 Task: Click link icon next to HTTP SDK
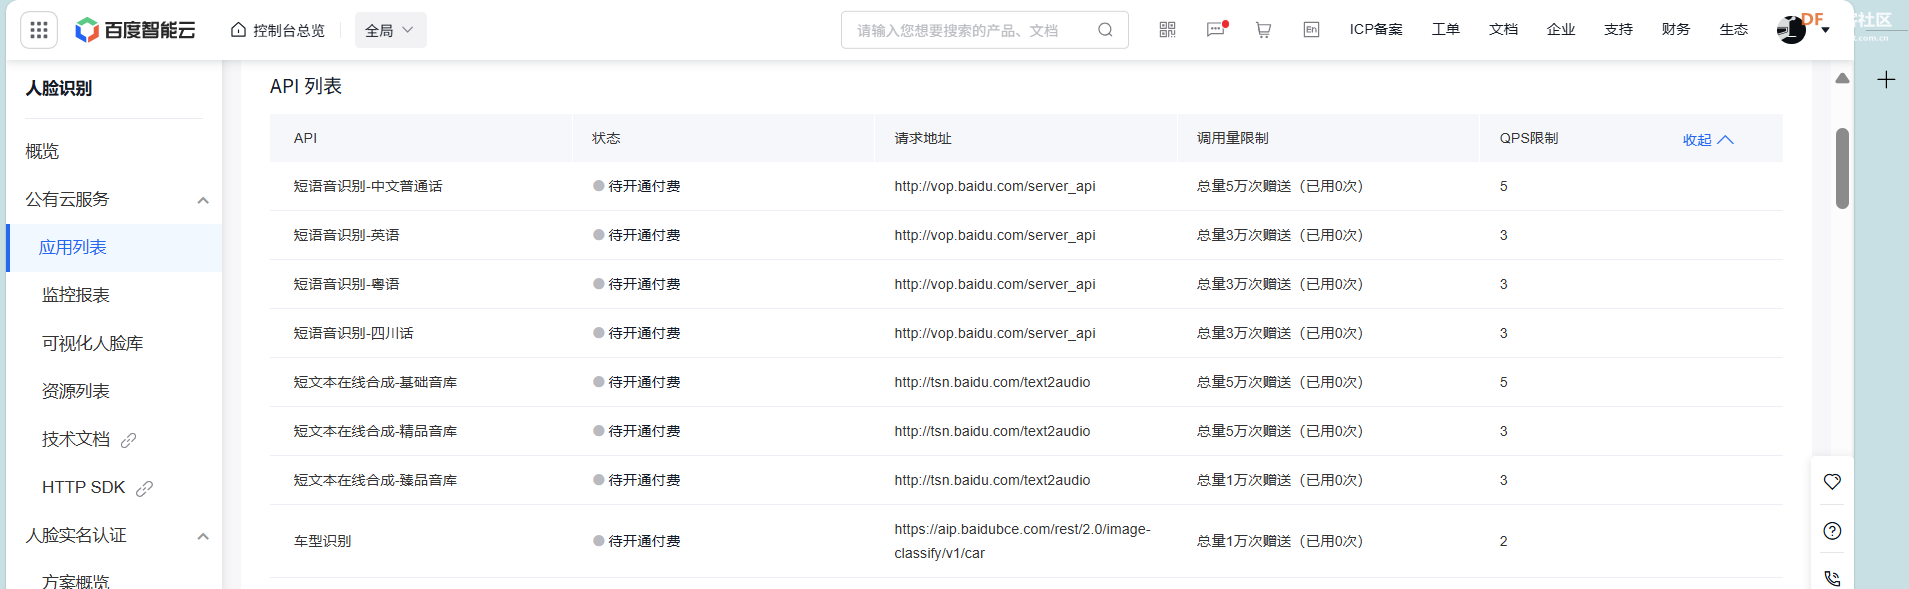tap(144, 488)
